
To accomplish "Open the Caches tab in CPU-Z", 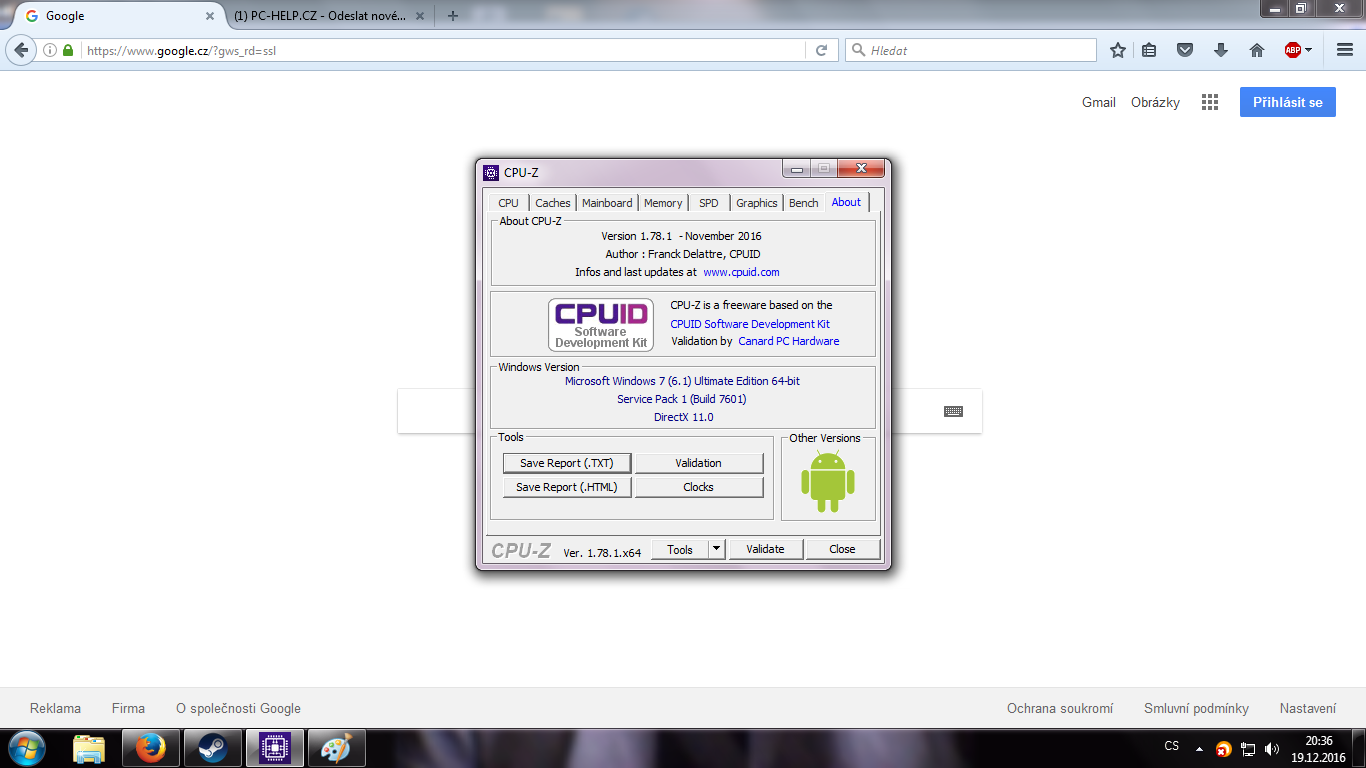I will pos(553,203).
